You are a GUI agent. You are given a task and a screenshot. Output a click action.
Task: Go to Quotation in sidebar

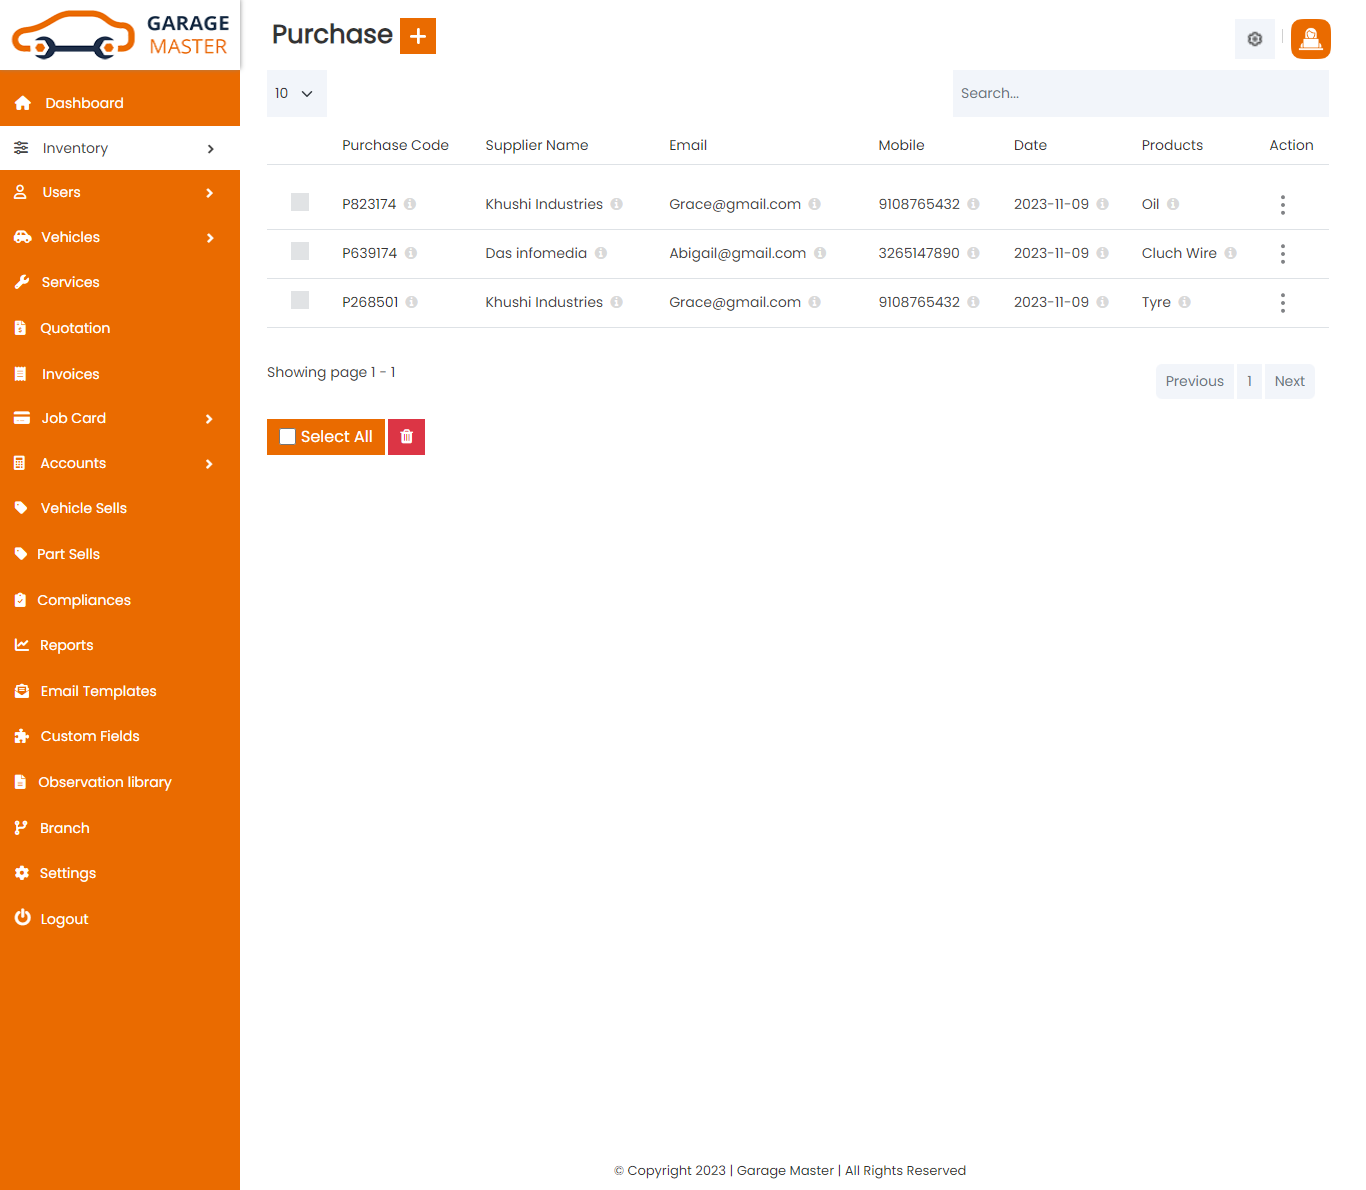75,328
